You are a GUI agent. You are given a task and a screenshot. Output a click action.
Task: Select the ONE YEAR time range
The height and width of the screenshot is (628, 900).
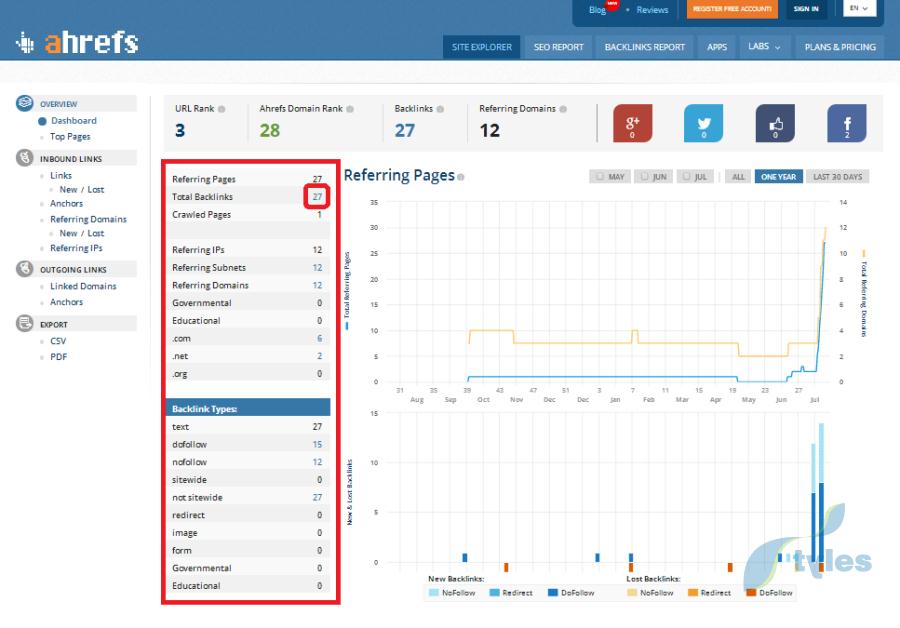pos(778,177)
